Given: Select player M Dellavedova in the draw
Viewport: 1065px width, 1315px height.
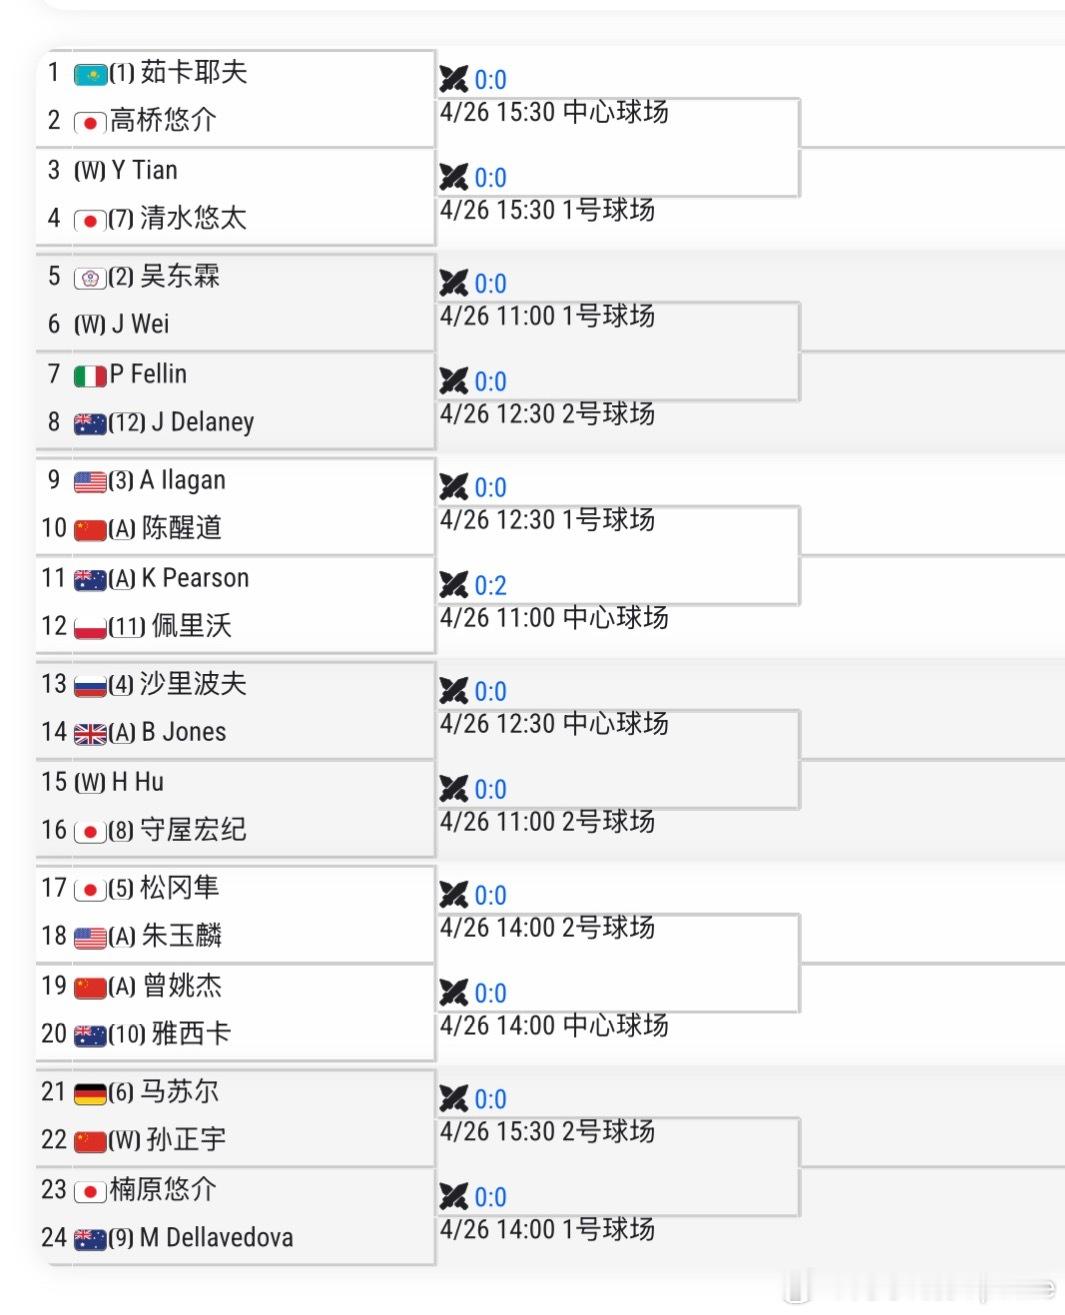Looking at the screenshot, I should tap(216, 1238).
